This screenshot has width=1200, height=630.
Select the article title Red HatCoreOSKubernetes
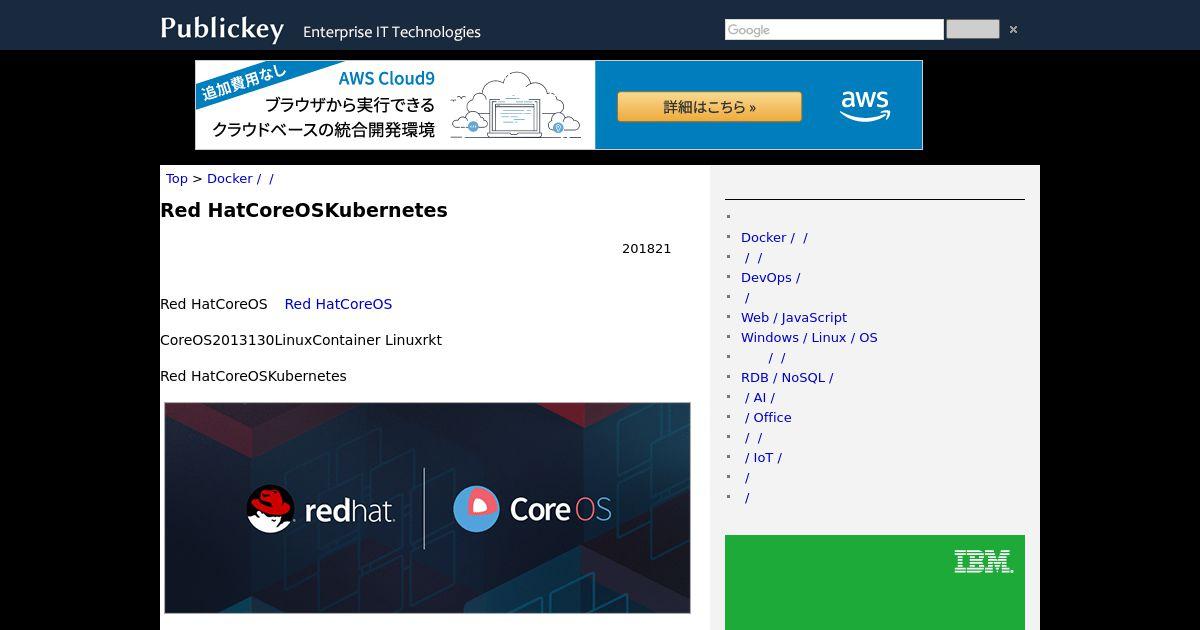(x=304, y=210)
